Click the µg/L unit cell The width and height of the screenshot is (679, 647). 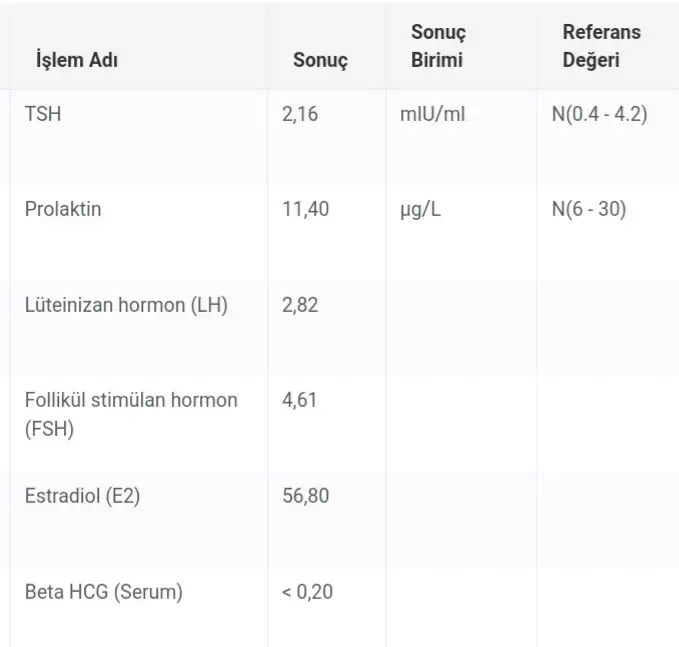[421, 210]
